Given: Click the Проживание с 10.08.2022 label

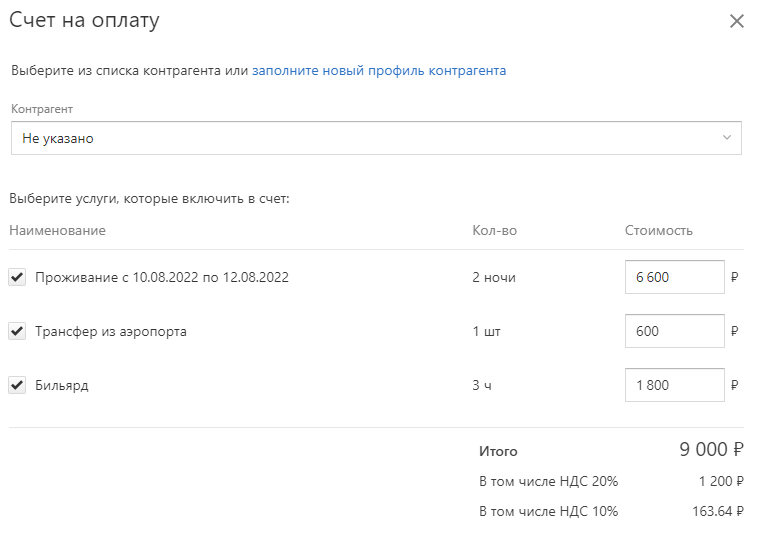Looking at the screenshot, I should pyautogui.click(x=162, y=277).
